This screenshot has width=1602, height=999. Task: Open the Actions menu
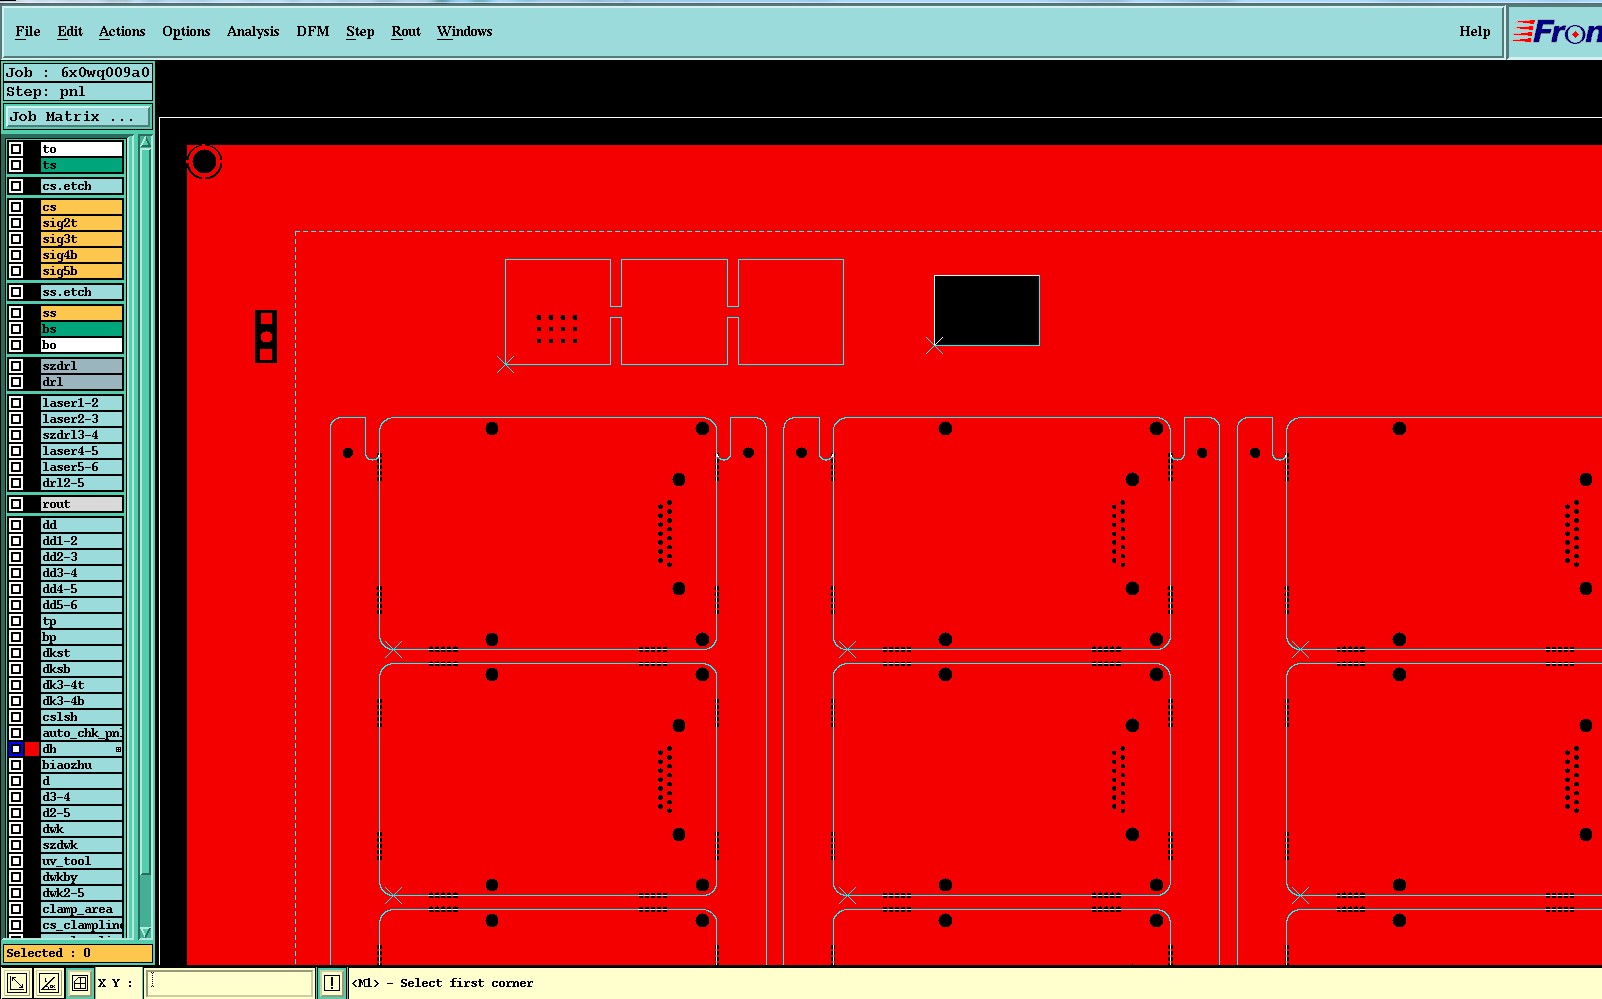(x=122, y=32)
